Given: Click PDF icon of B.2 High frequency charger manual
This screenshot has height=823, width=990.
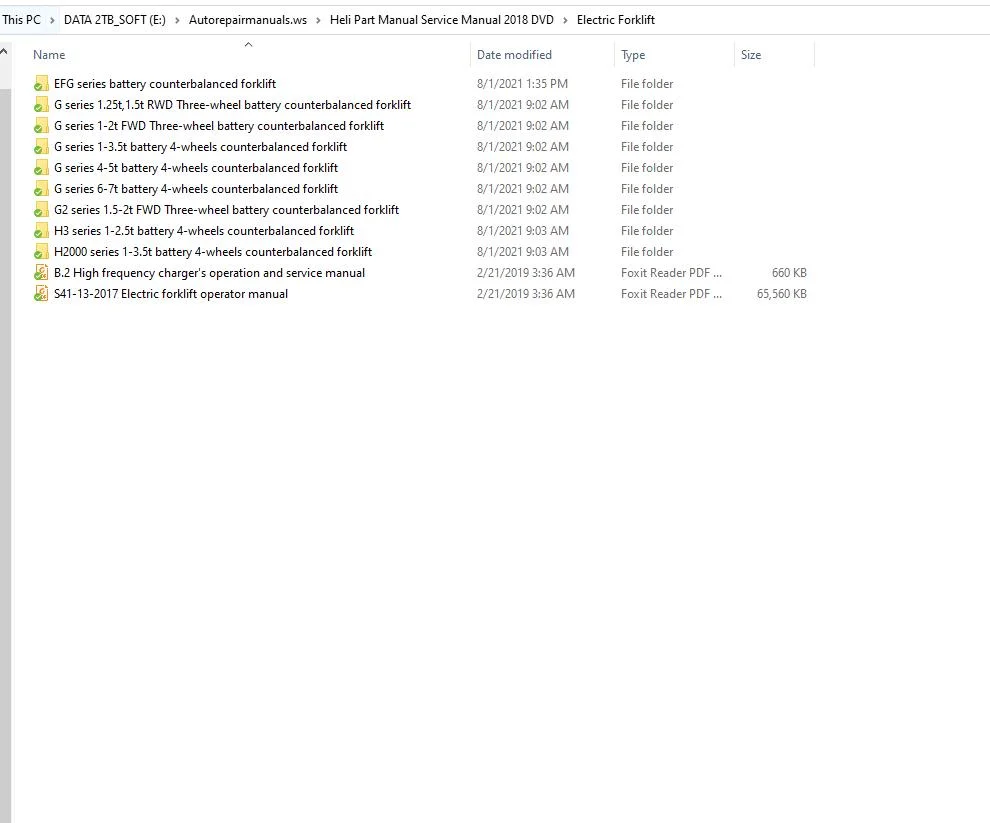Looking at the screenshot, I should (41, 273).
